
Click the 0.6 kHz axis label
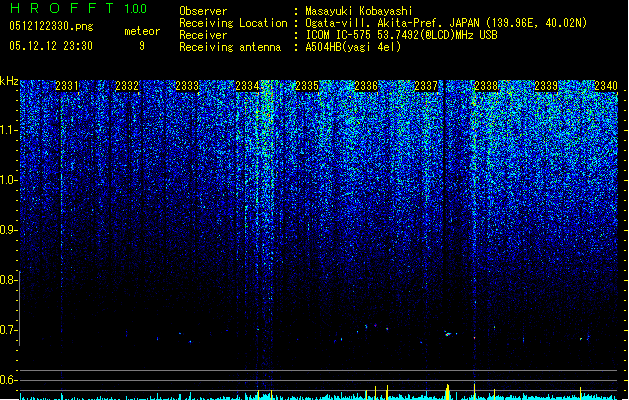tap(7, 380)
